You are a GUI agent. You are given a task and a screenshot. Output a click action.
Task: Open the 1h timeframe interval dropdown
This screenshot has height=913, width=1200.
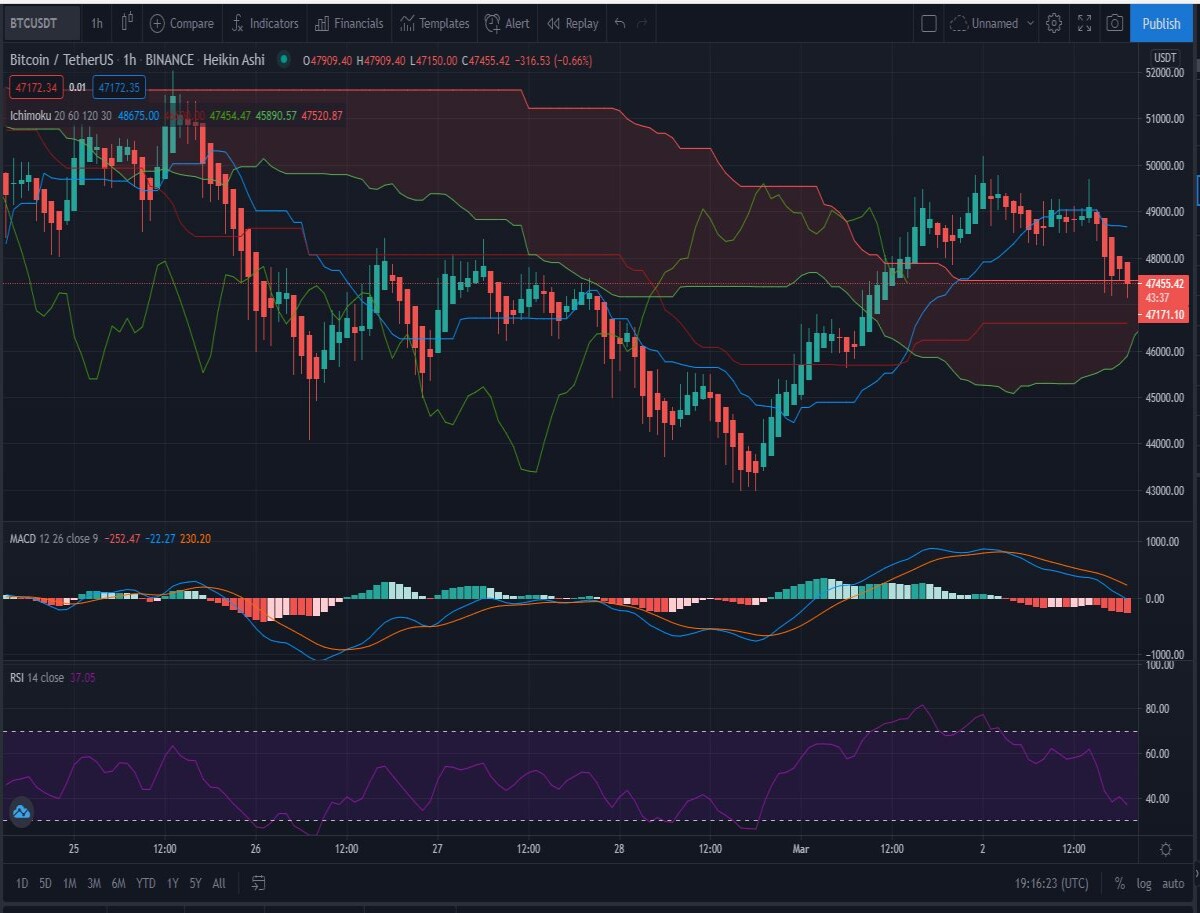96,23
